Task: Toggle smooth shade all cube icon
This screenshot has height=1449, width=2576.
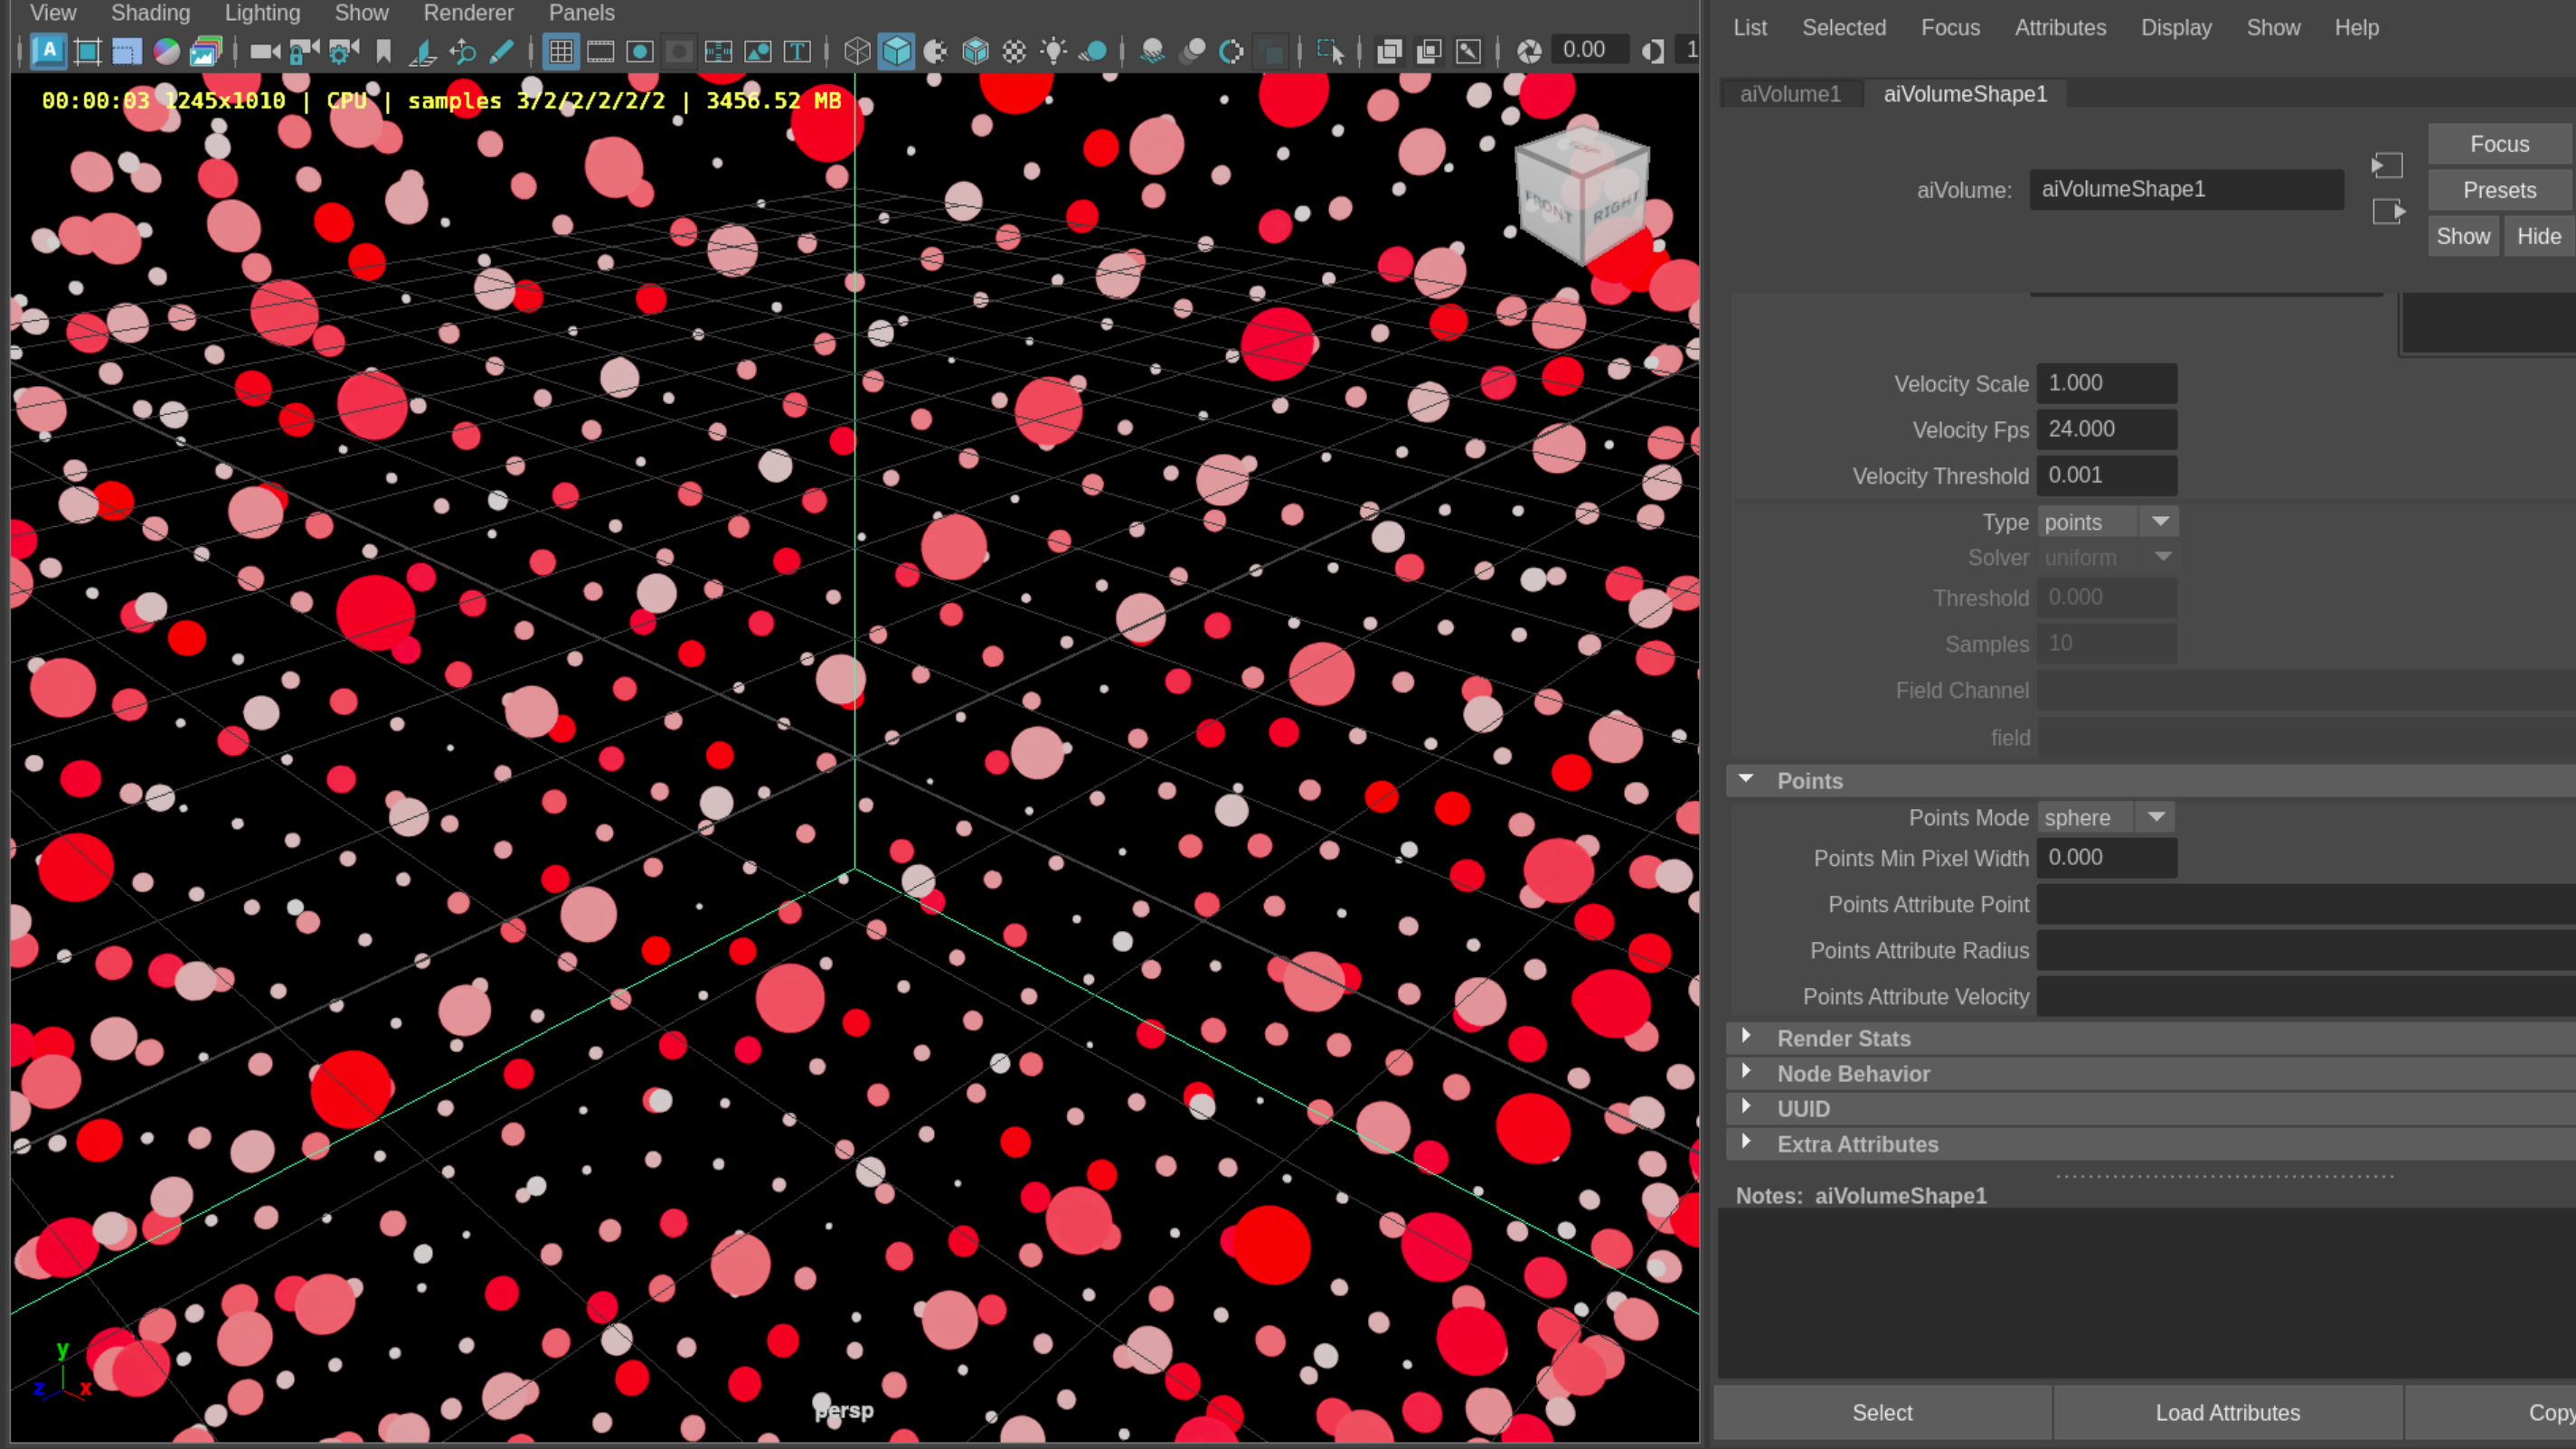Action: tap(897, 51)
